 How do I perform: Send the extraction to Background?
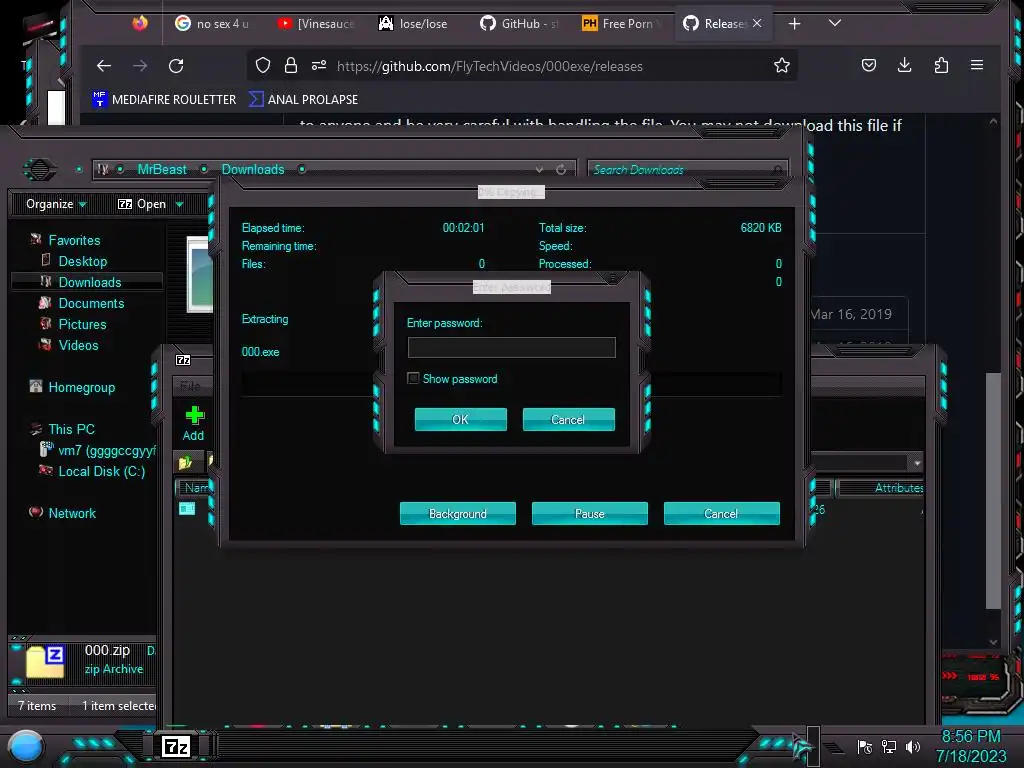pos(457,513)
